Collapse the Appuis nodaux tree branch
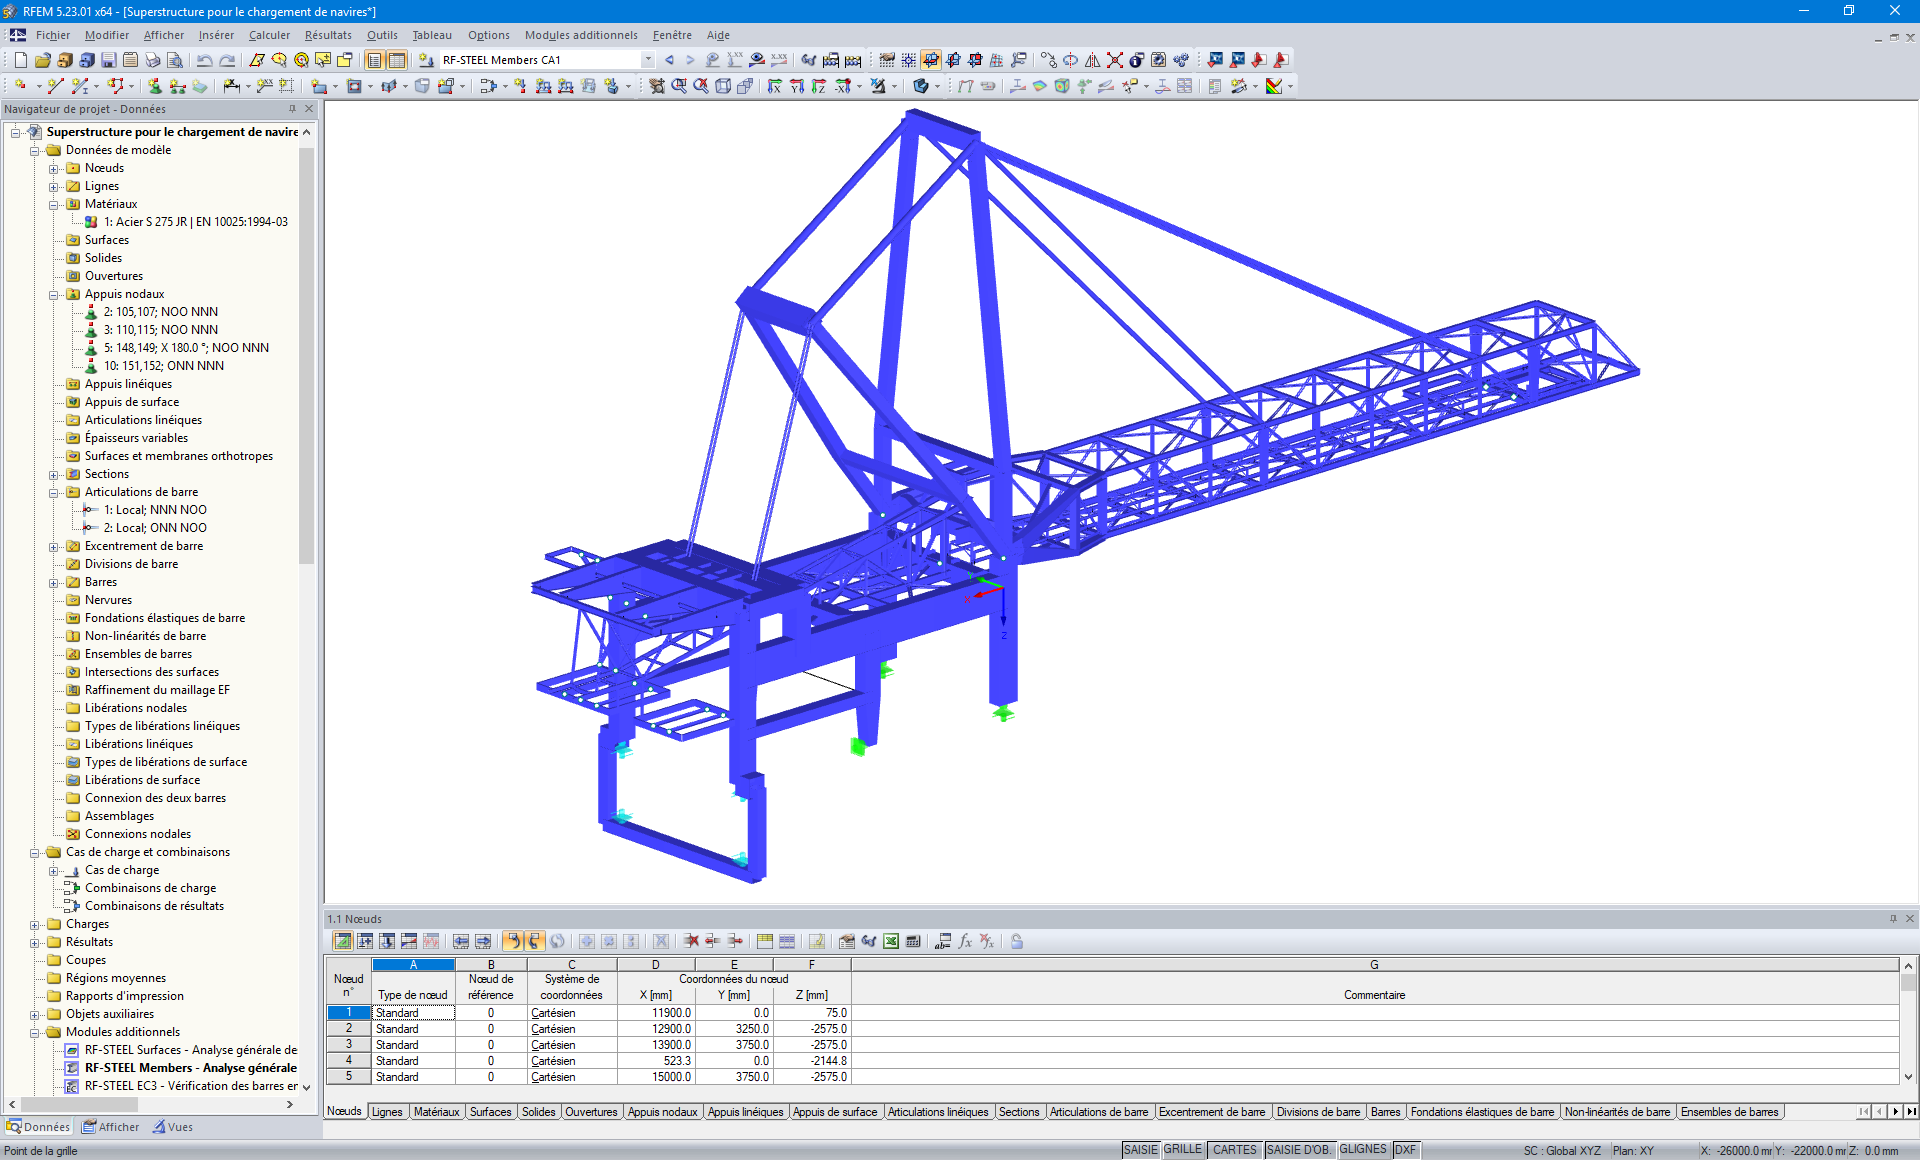1920x1160 pixels. tap(55, 294)
